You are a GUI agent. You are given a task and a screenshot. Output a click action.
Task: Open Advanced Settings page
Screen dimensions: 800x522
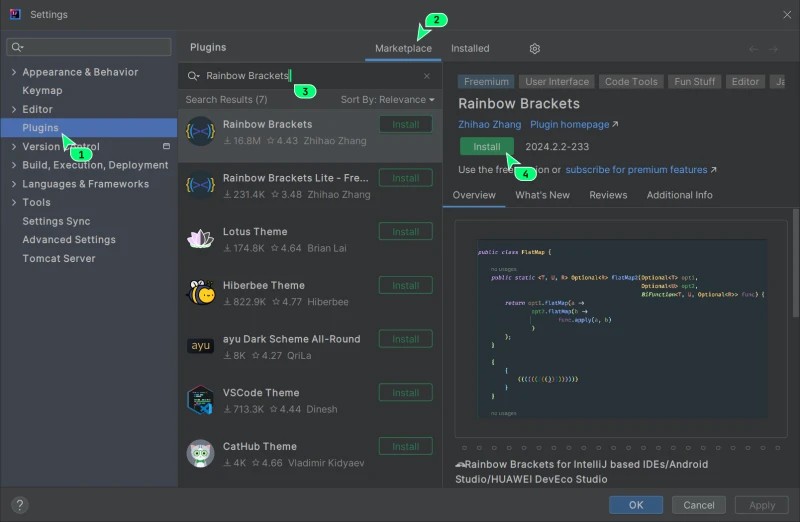pos(69,239)
